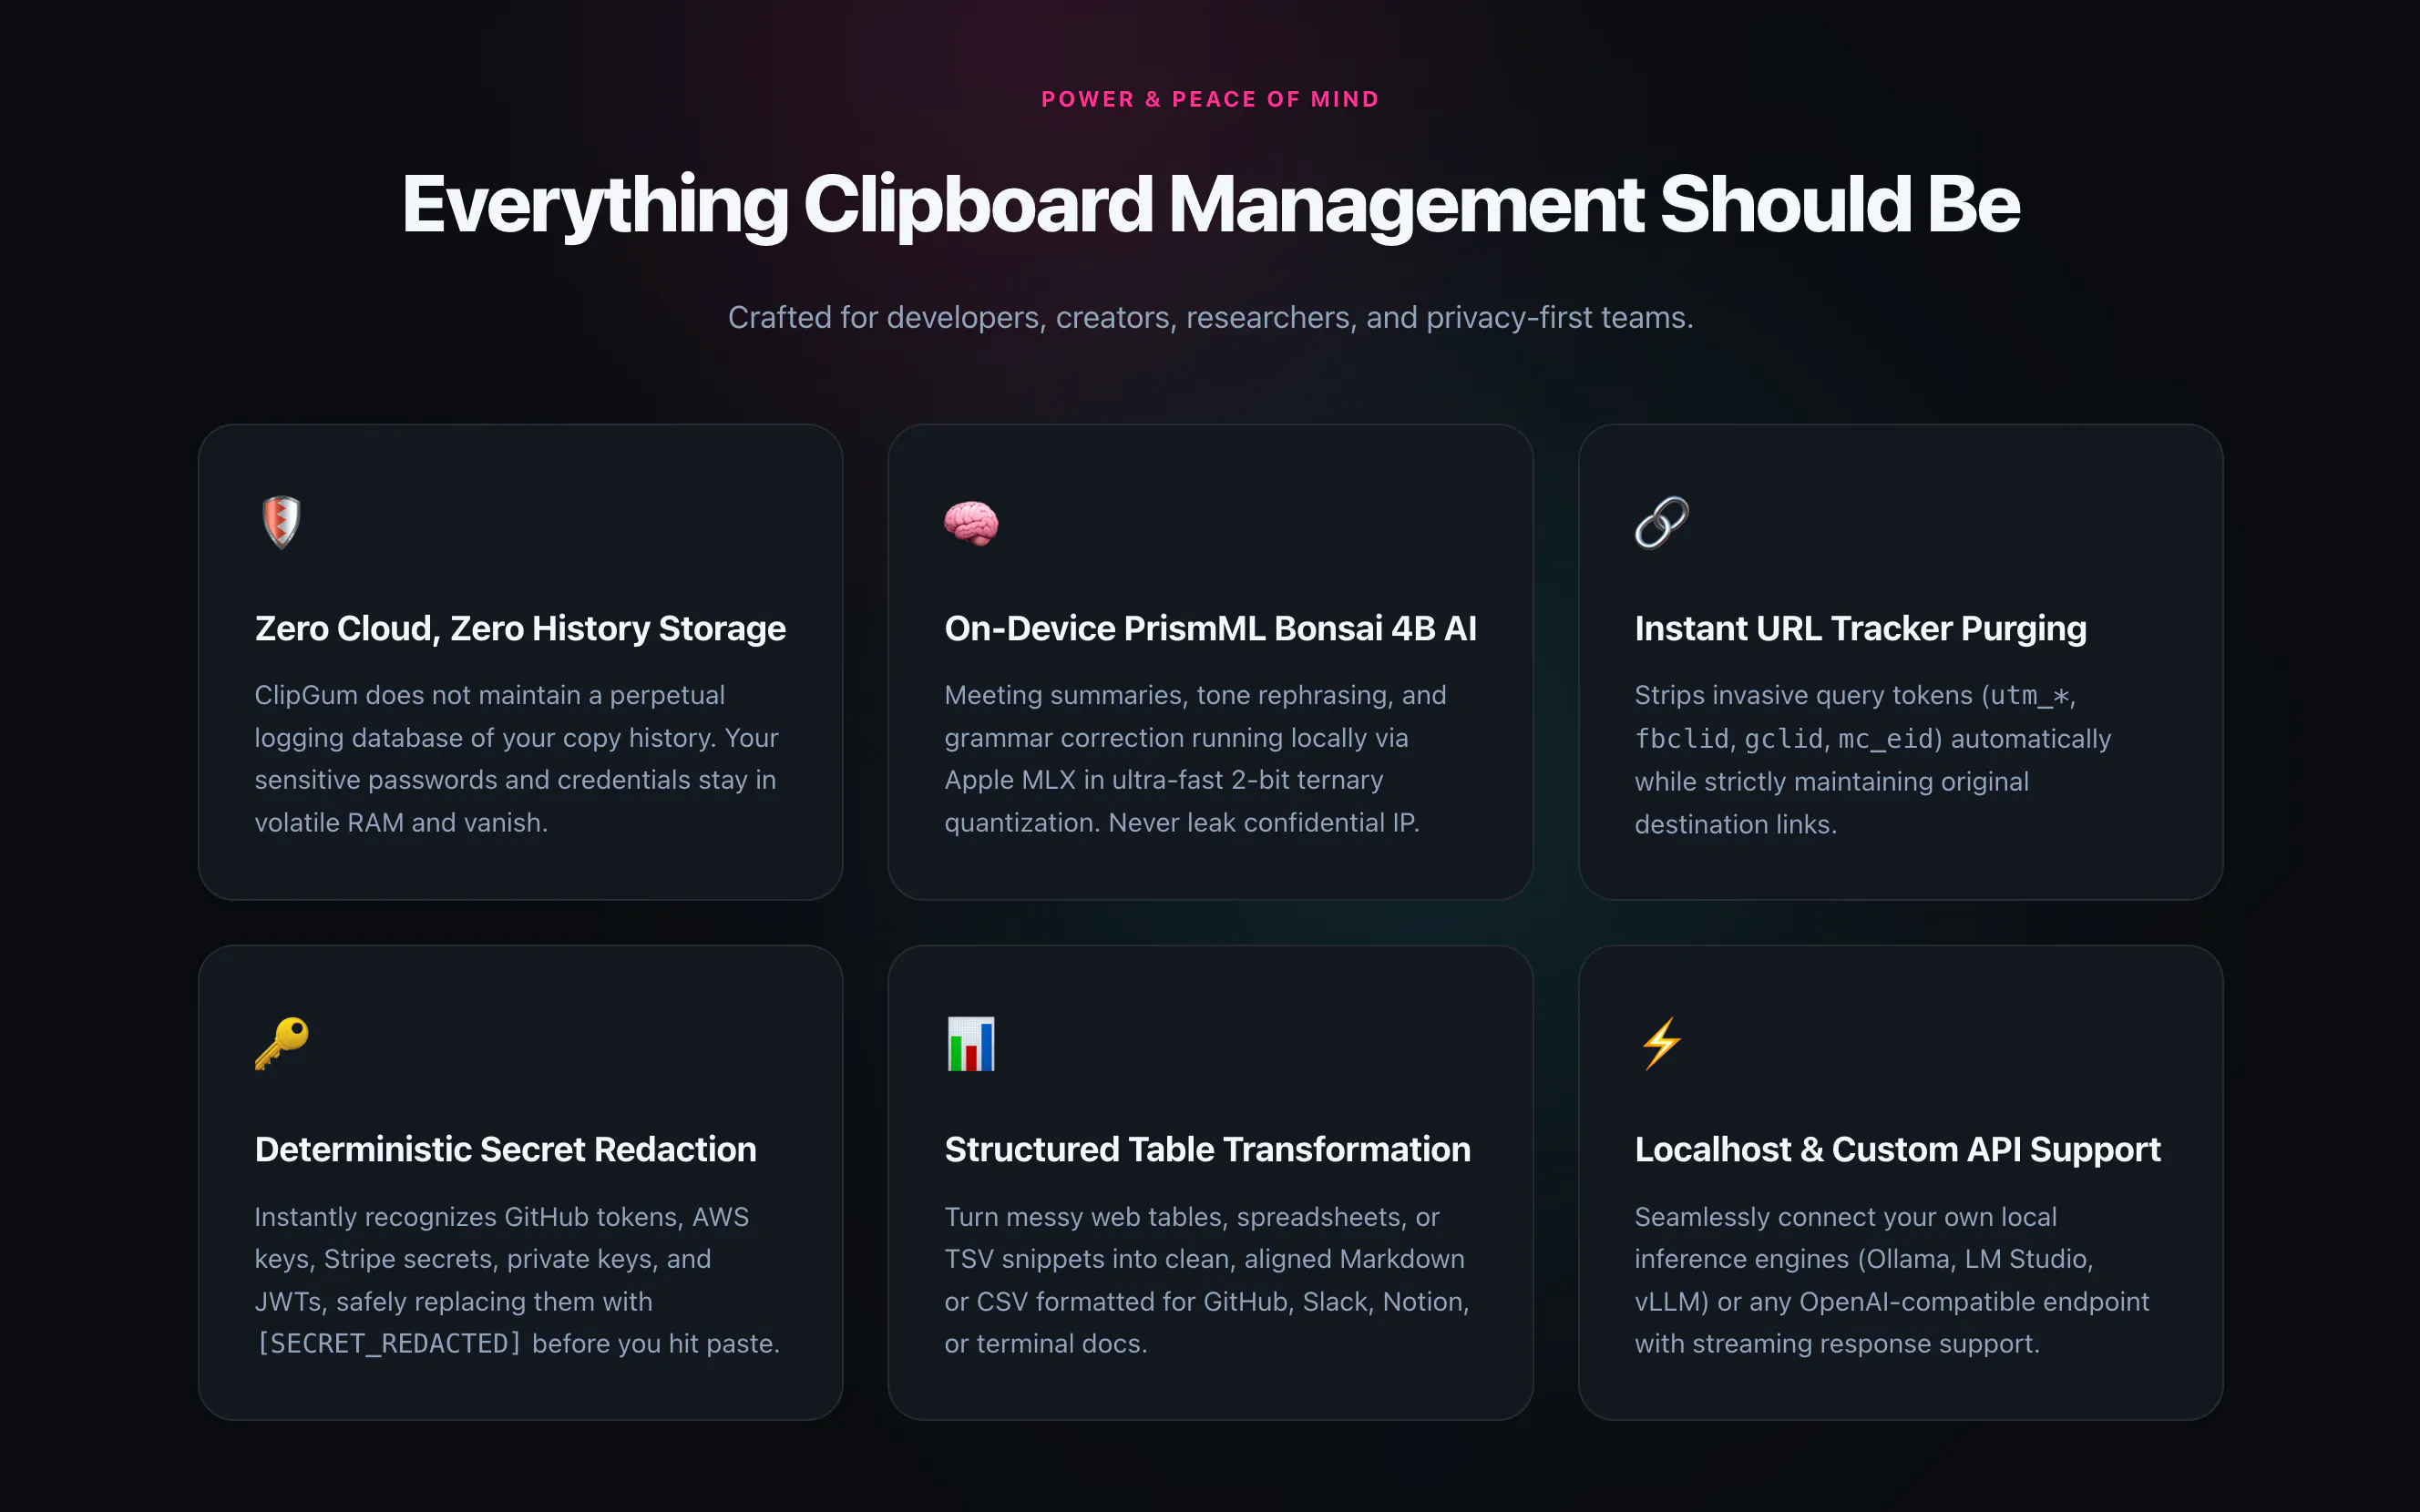
Task: Click the 'gclid' code token
Action: pos(1784,739)
